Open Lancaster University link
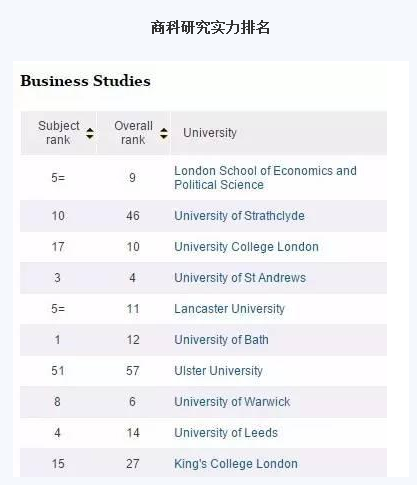 tap(229, 309)
